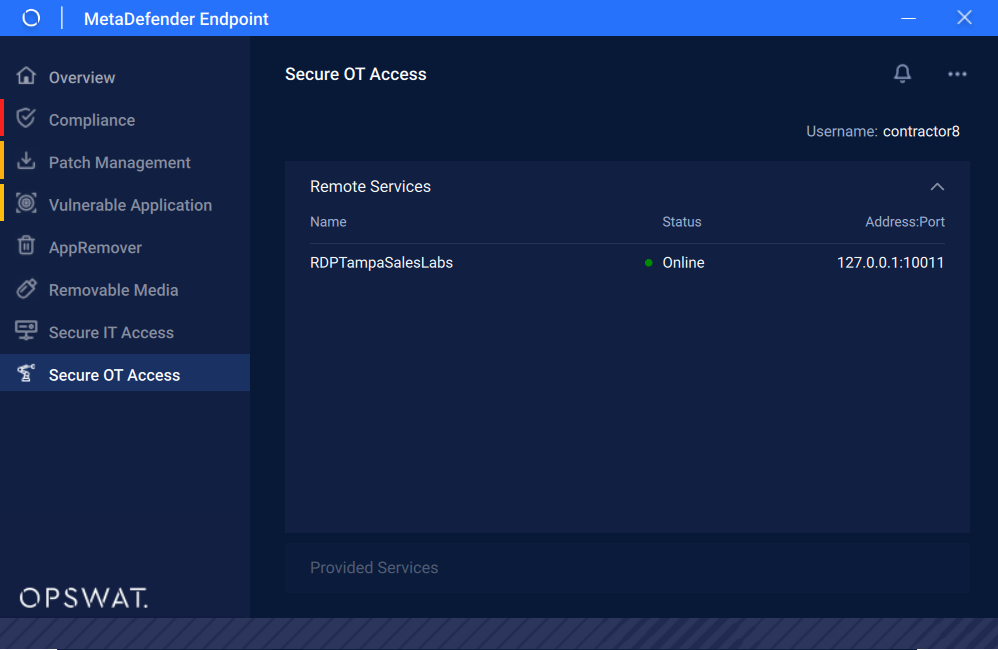Go to the Overview section
Viewport: 998px width, 650px height.
pyautogui.click(x=125, y=77)
